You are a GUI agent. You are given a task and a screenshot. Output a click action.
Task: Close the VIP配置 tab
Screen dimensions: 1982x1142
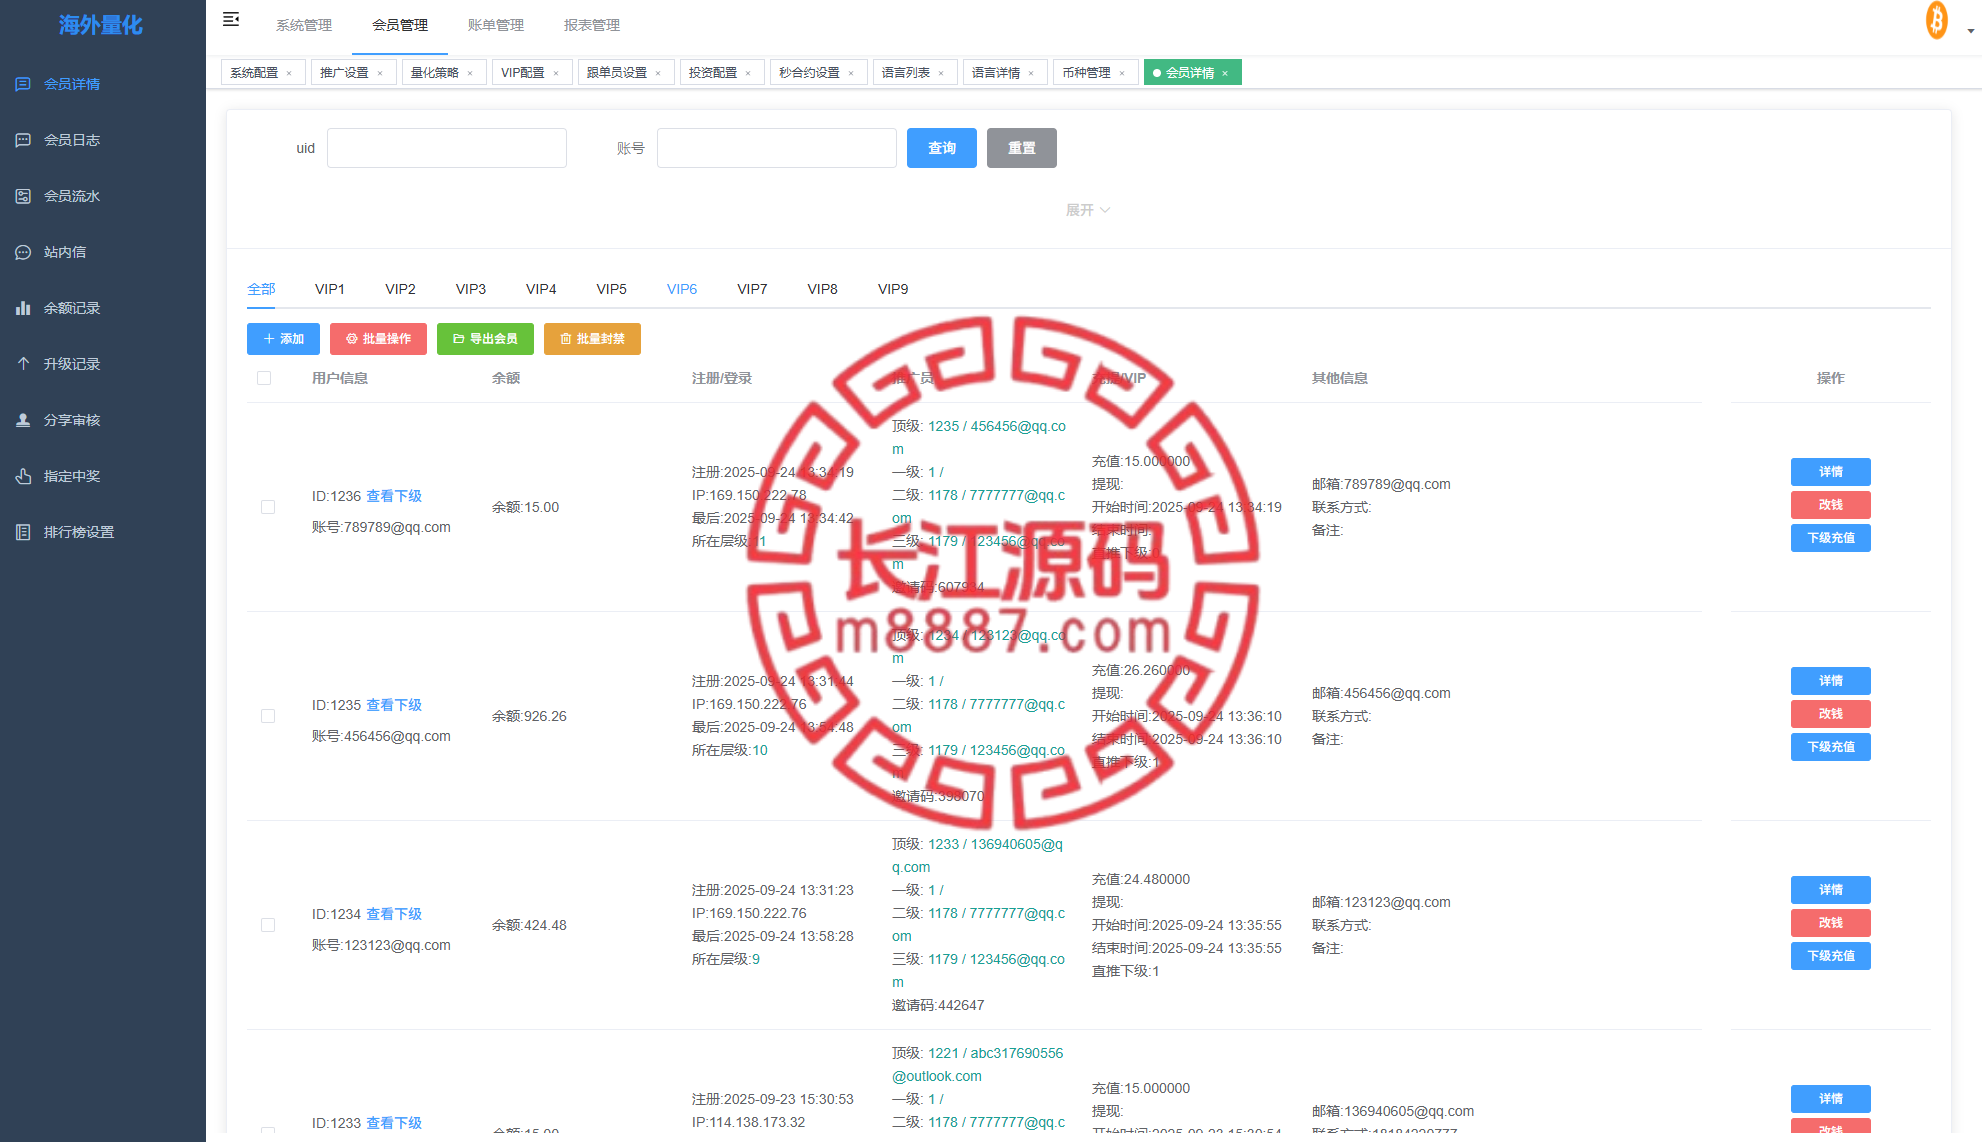pyautogui.click(x=556, y=73)
